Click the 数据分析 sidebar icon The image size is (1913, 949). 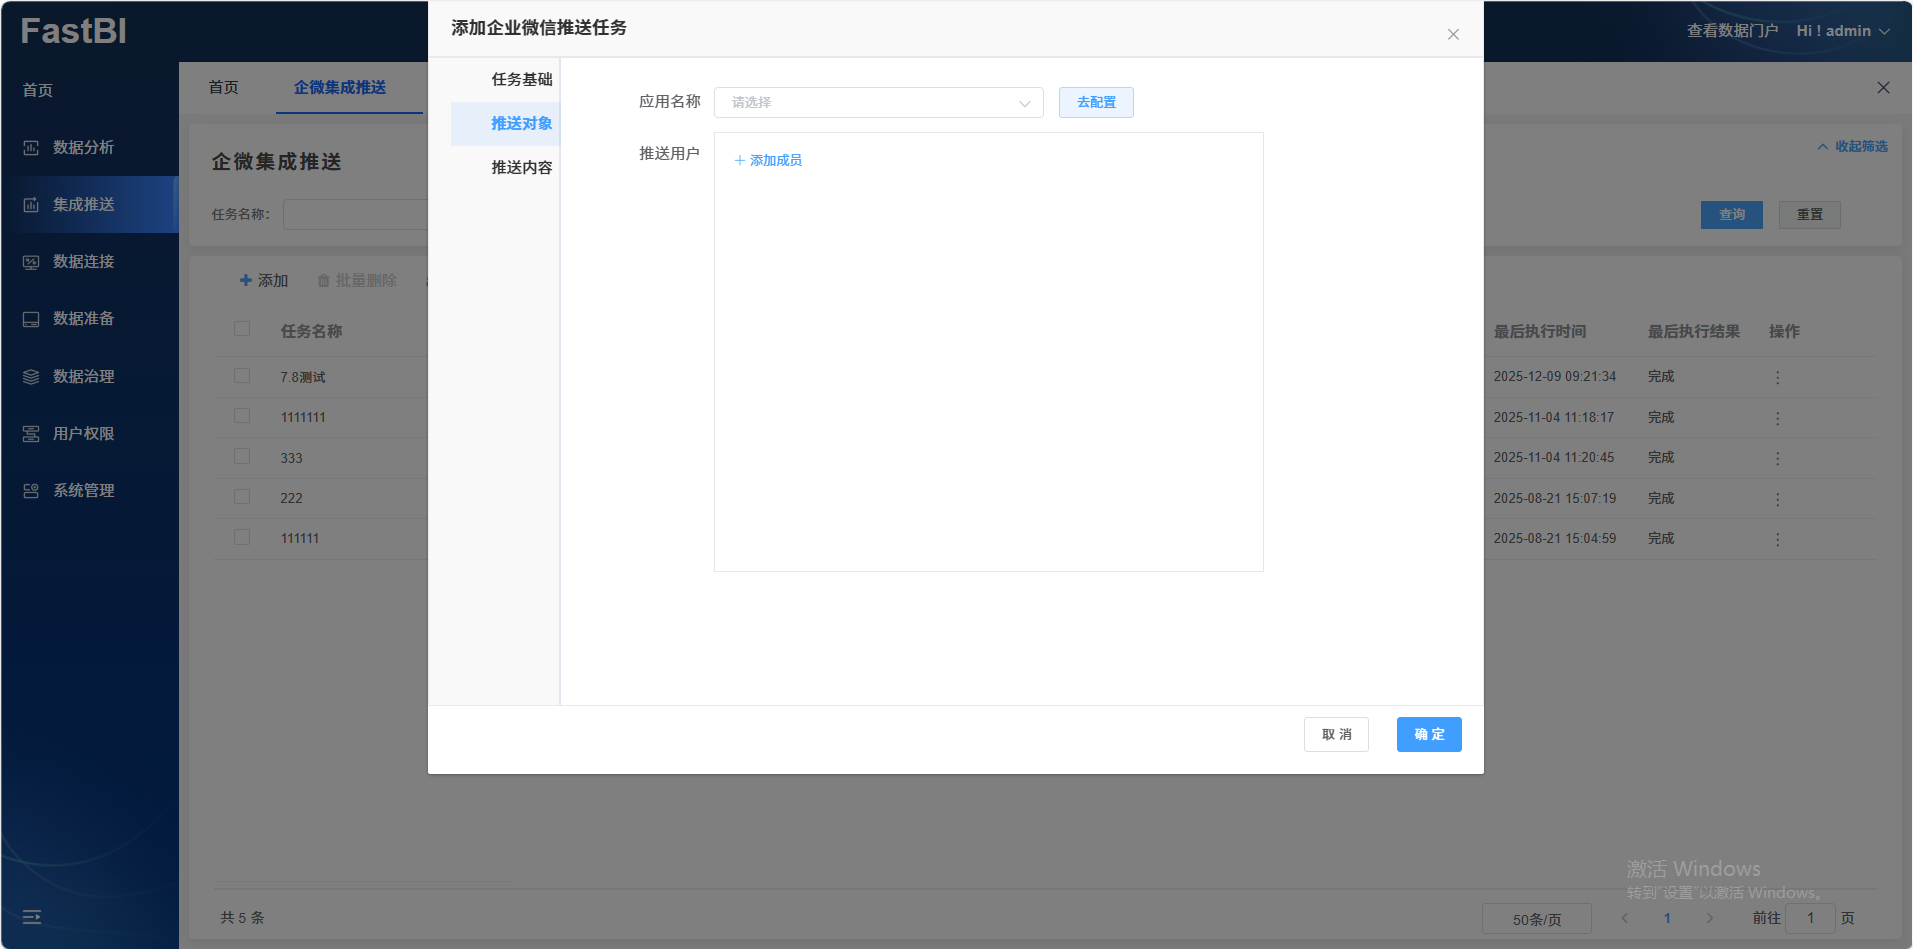(31, 148)
